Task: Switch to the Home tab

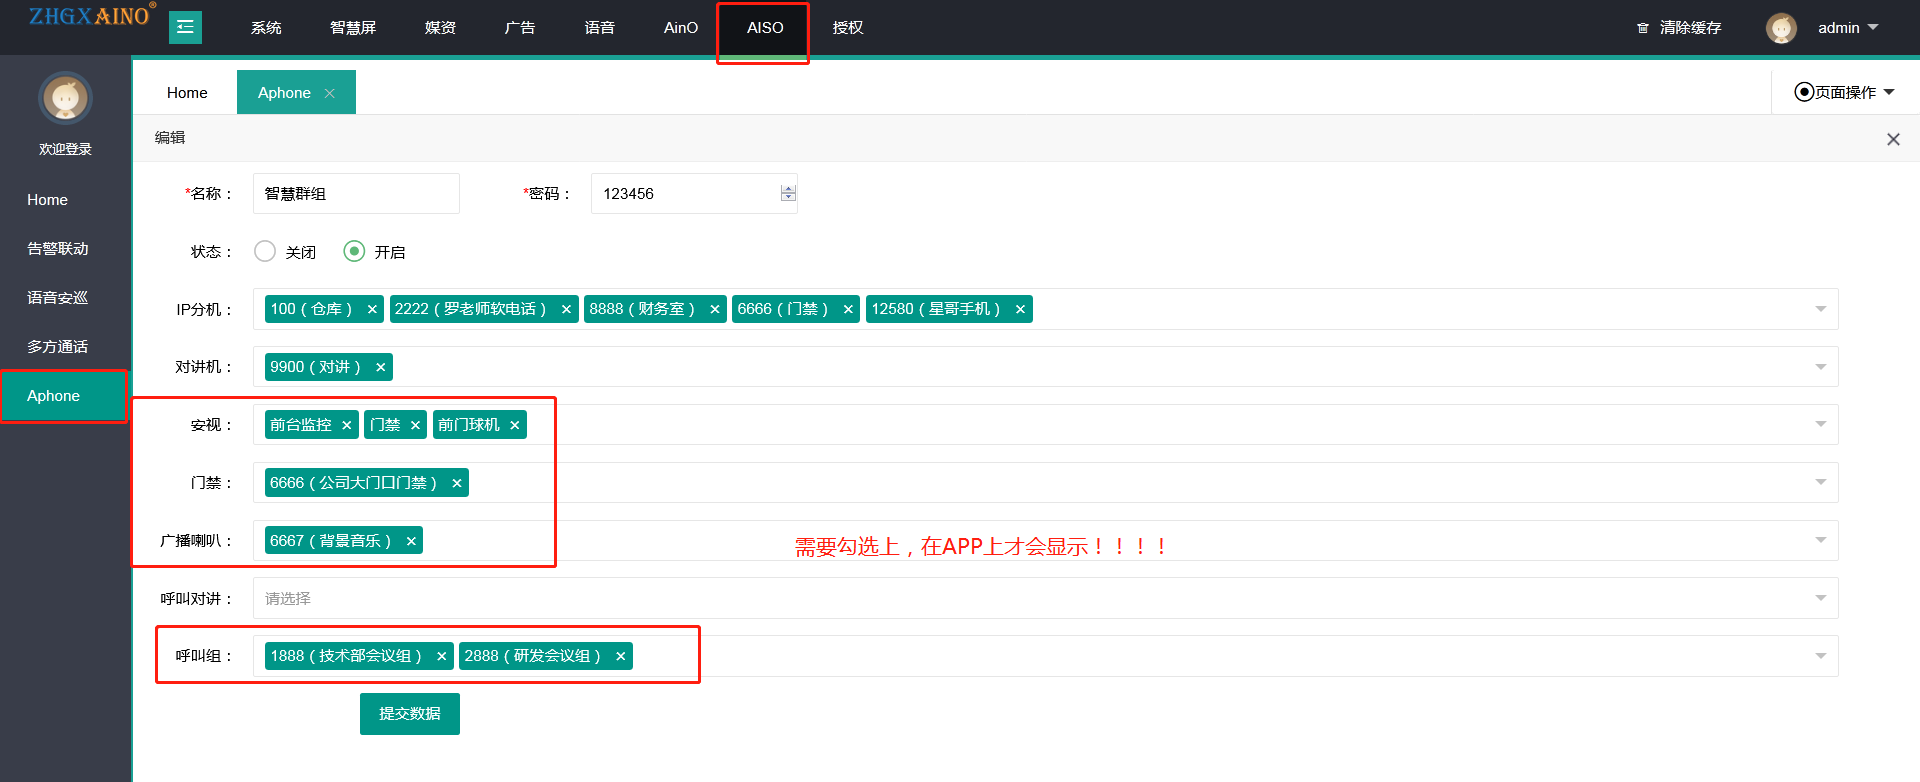Action: [187, 93]
